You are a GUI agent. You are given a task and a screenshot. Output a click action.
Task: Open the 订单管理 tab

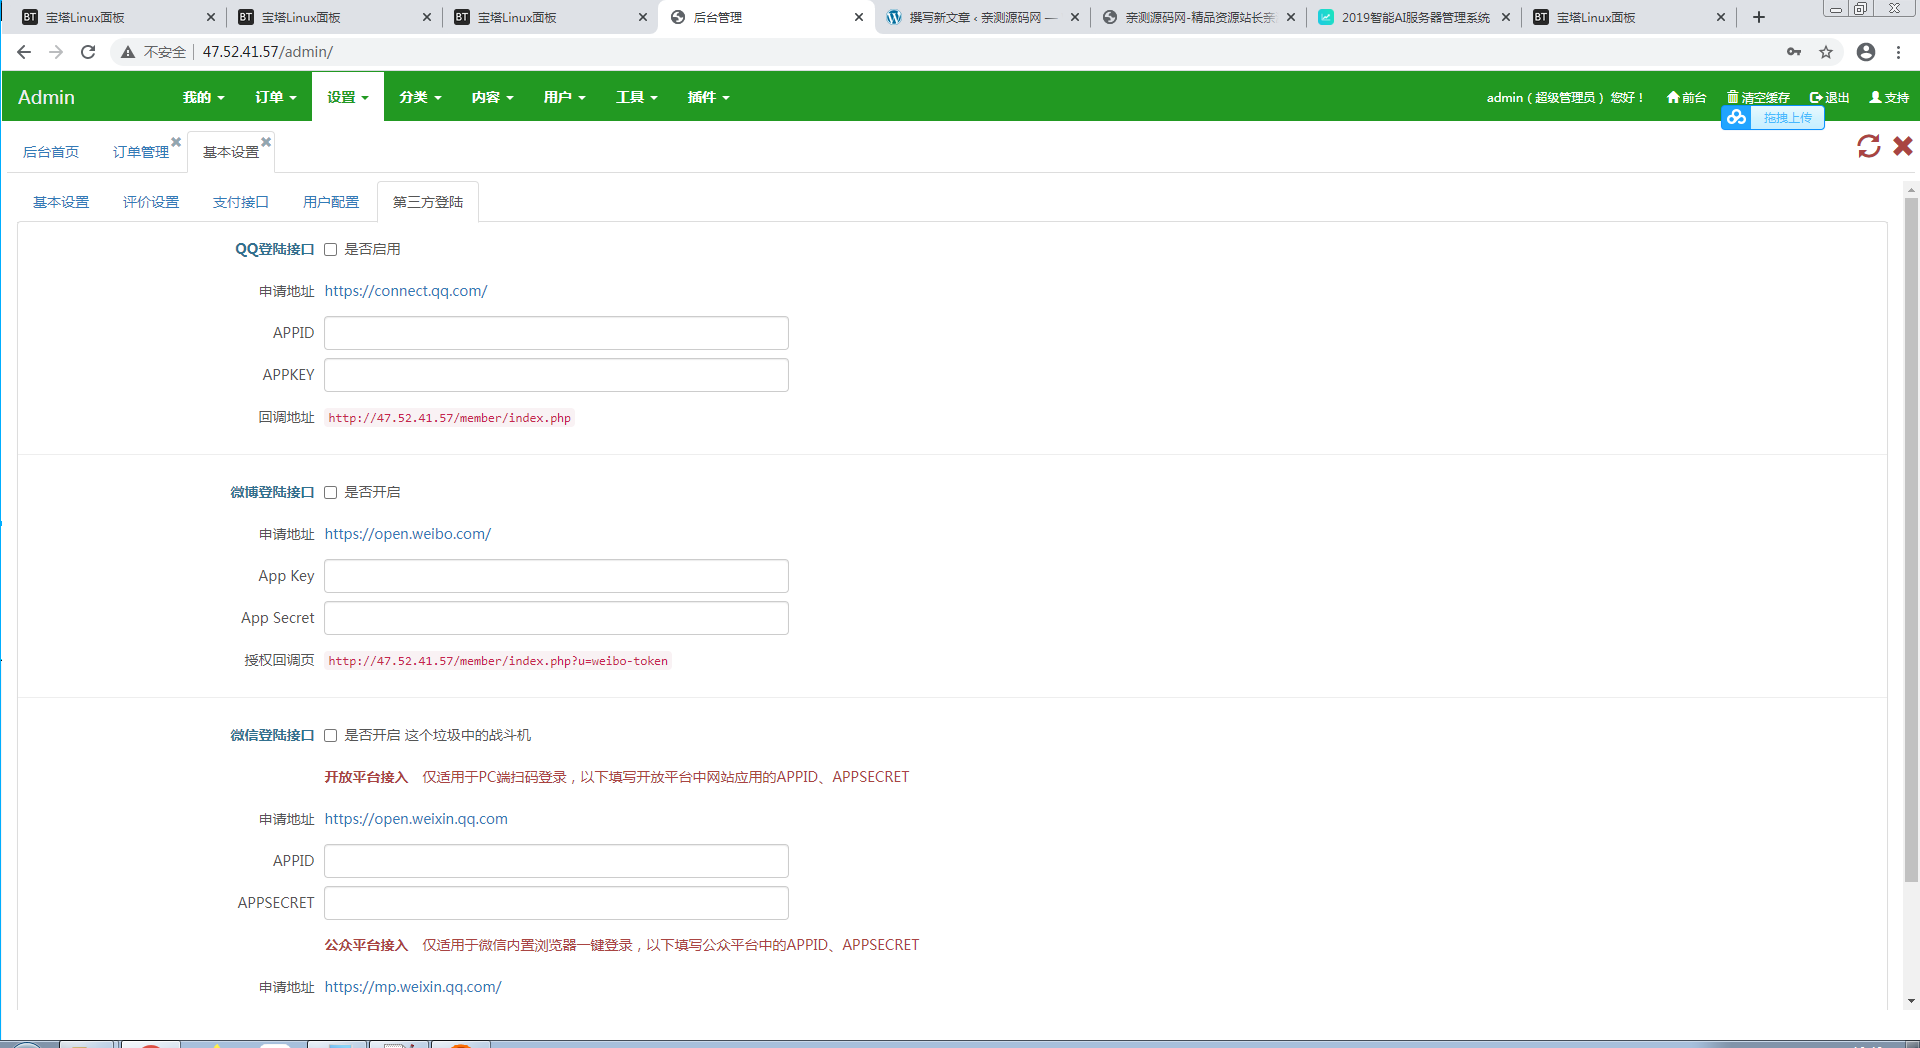[141, 152]
